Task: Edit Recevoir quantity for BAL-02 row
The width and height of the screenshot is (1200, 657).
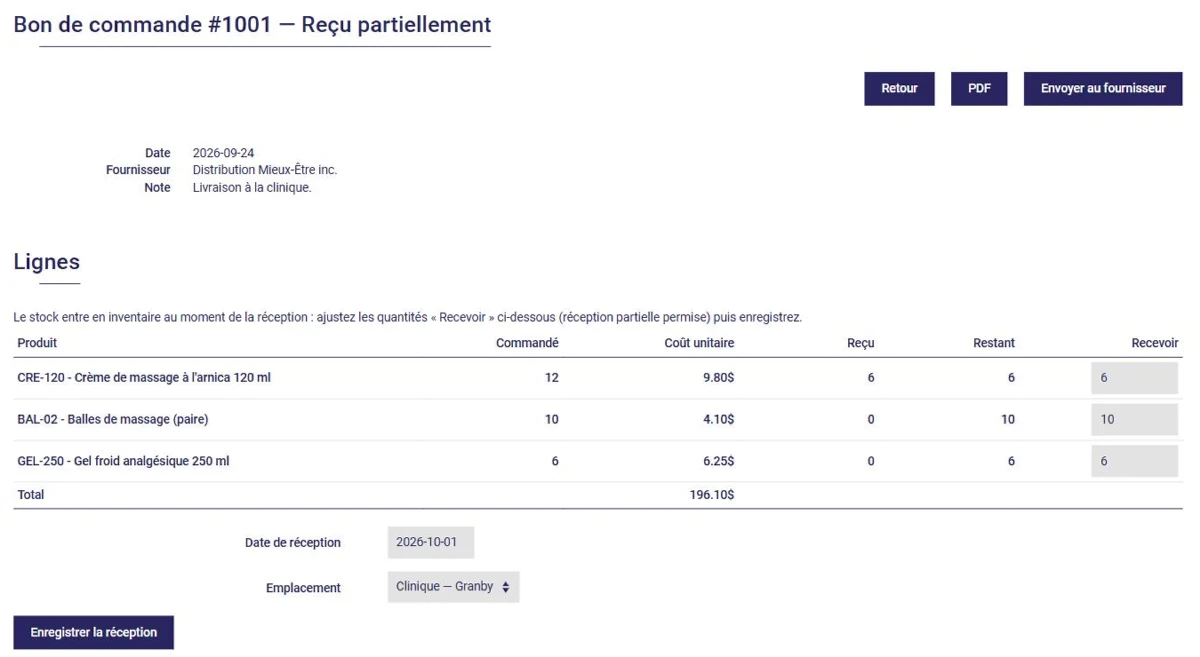Action: pos(1134,420)
